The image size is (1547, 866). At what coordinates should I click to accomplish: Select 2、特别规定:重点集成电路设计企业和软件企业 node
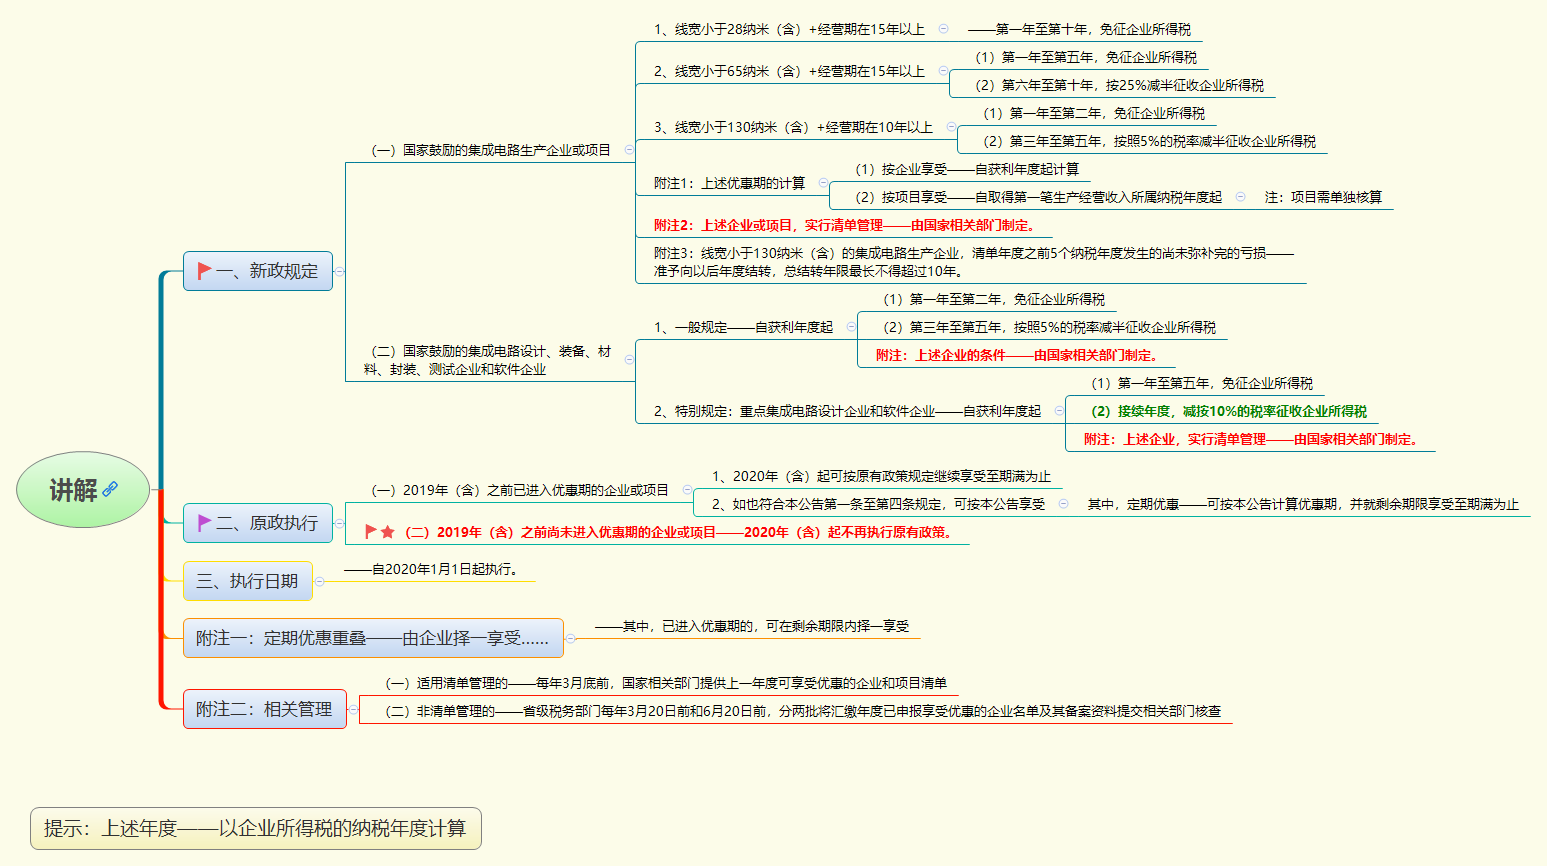[x=847, y=411]
